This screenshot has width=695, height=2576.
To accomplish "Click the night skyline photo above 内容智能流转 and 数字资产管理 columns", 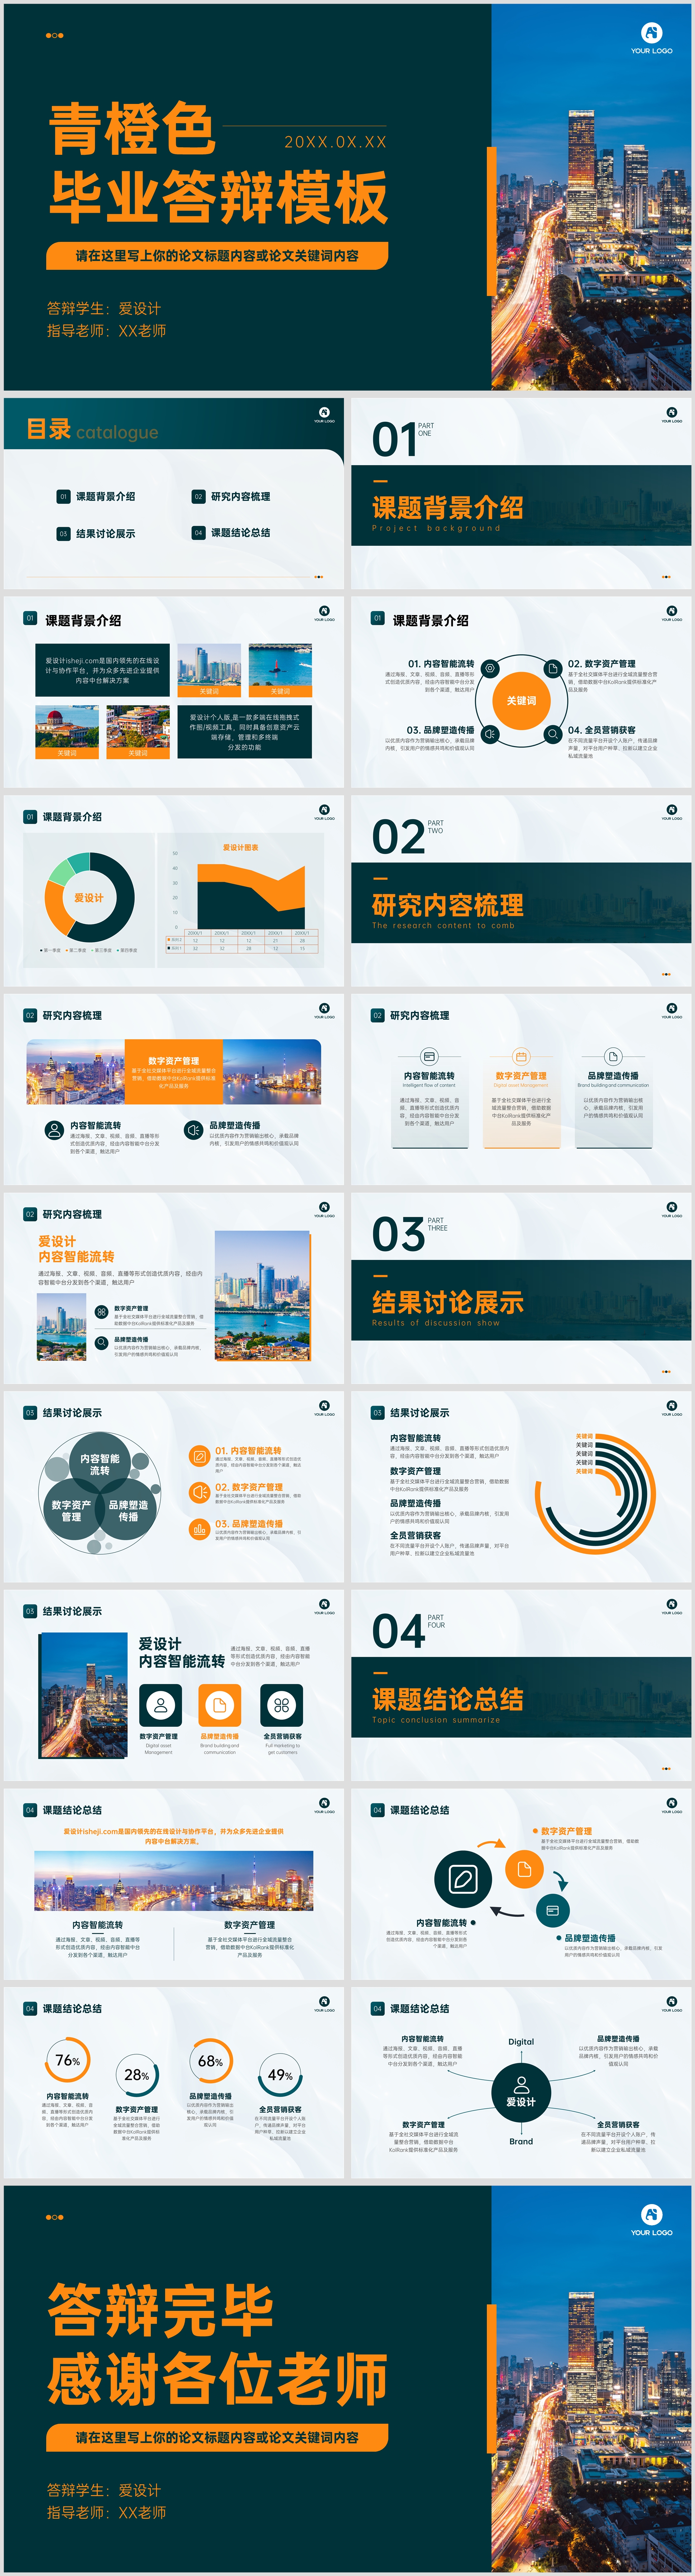I will 174,1880.
